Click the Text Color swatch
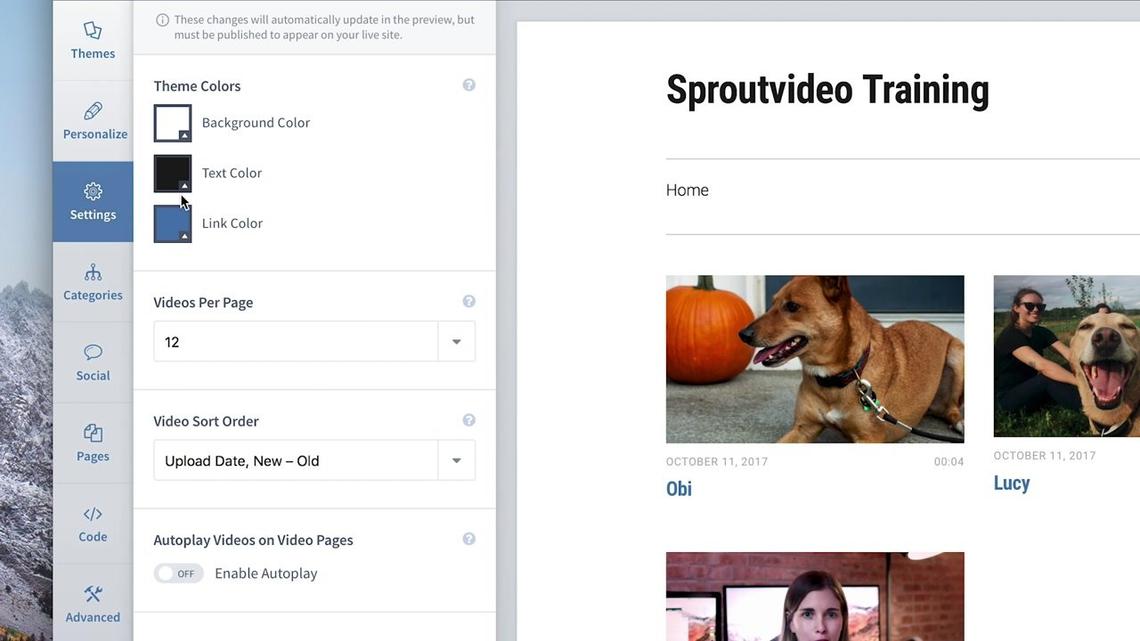 171,172
